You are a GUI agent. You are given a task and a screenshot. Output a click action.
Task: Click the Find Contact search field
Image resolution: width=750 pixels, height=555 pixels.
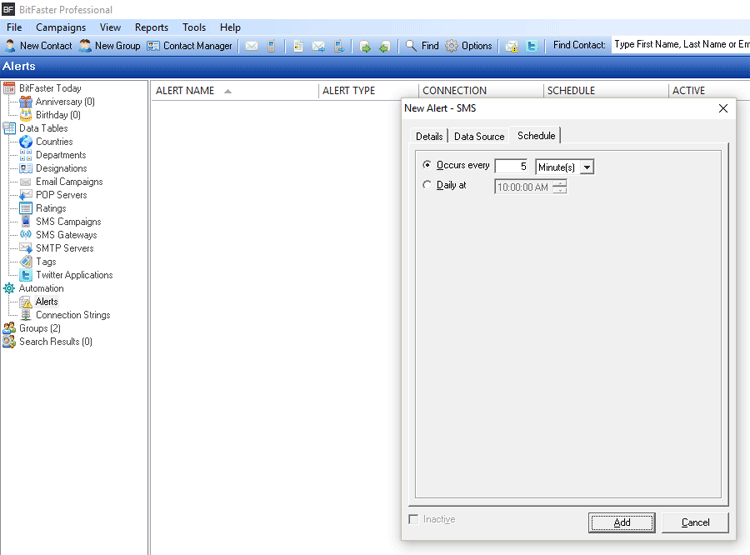(681, 44)
